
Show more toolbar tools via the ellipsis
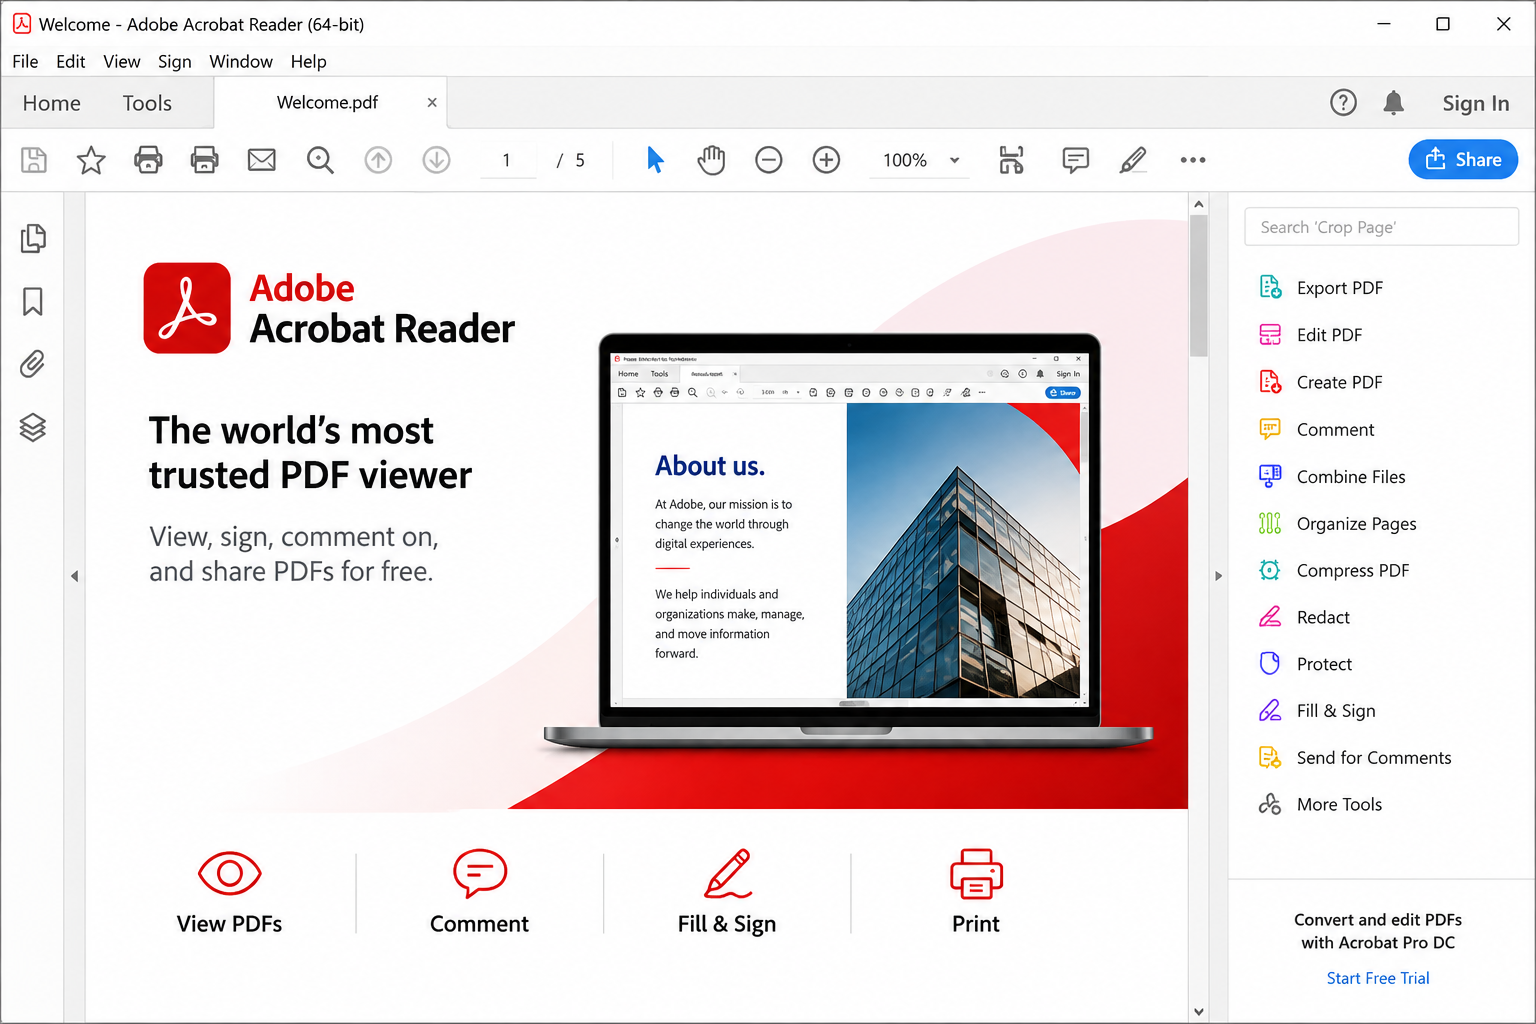point(1193,160)
